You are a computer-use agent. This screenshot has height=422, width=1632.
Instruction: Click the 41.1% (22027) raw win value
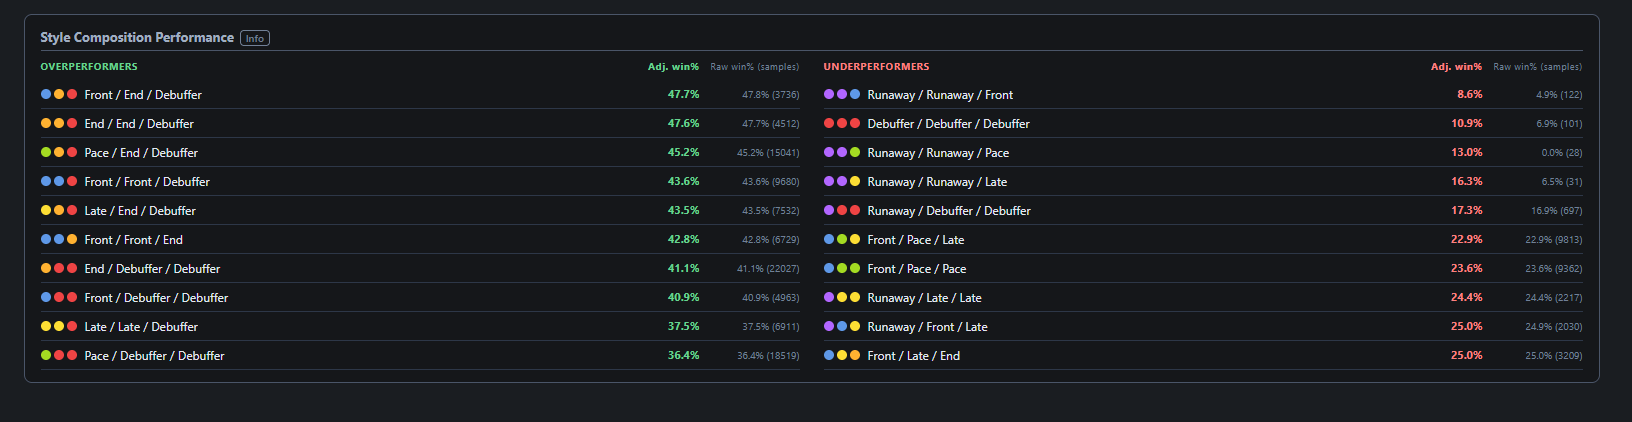pos(768,269)
